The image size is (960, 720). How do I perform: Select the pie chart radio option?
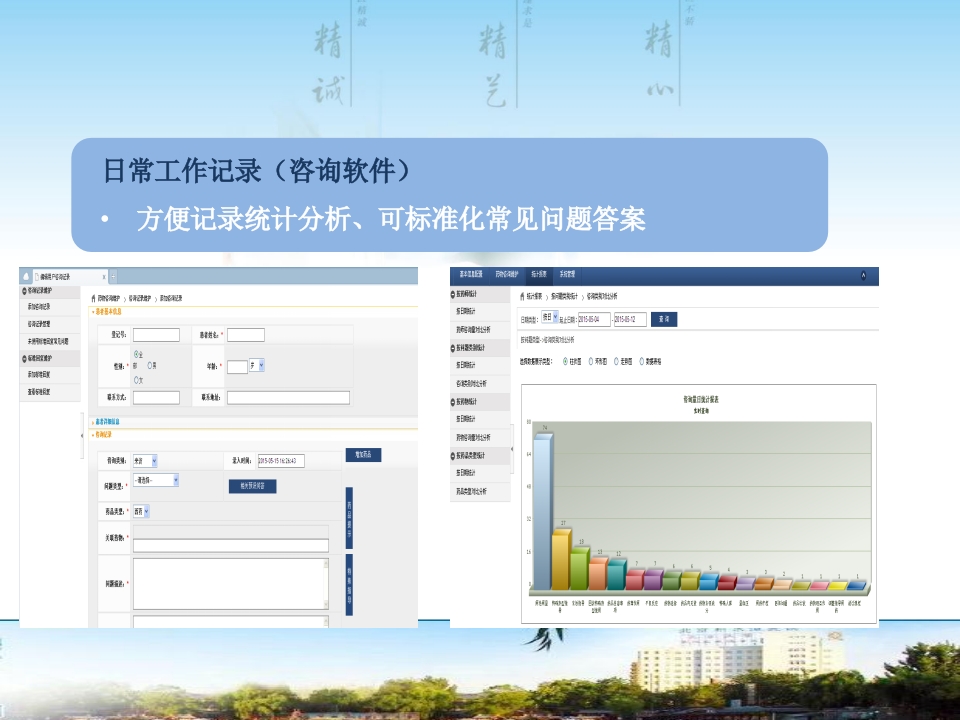591,360
